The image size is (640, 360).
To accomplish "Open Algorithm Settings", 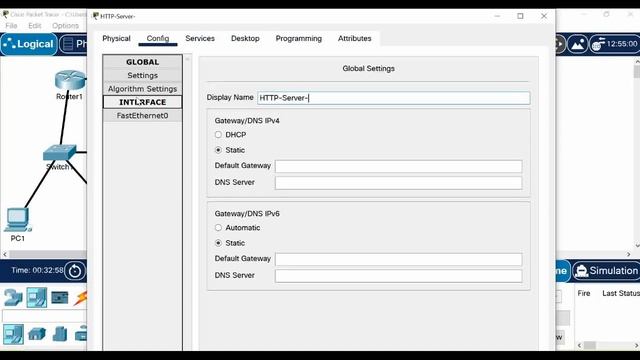I will [x=142, y=89].
